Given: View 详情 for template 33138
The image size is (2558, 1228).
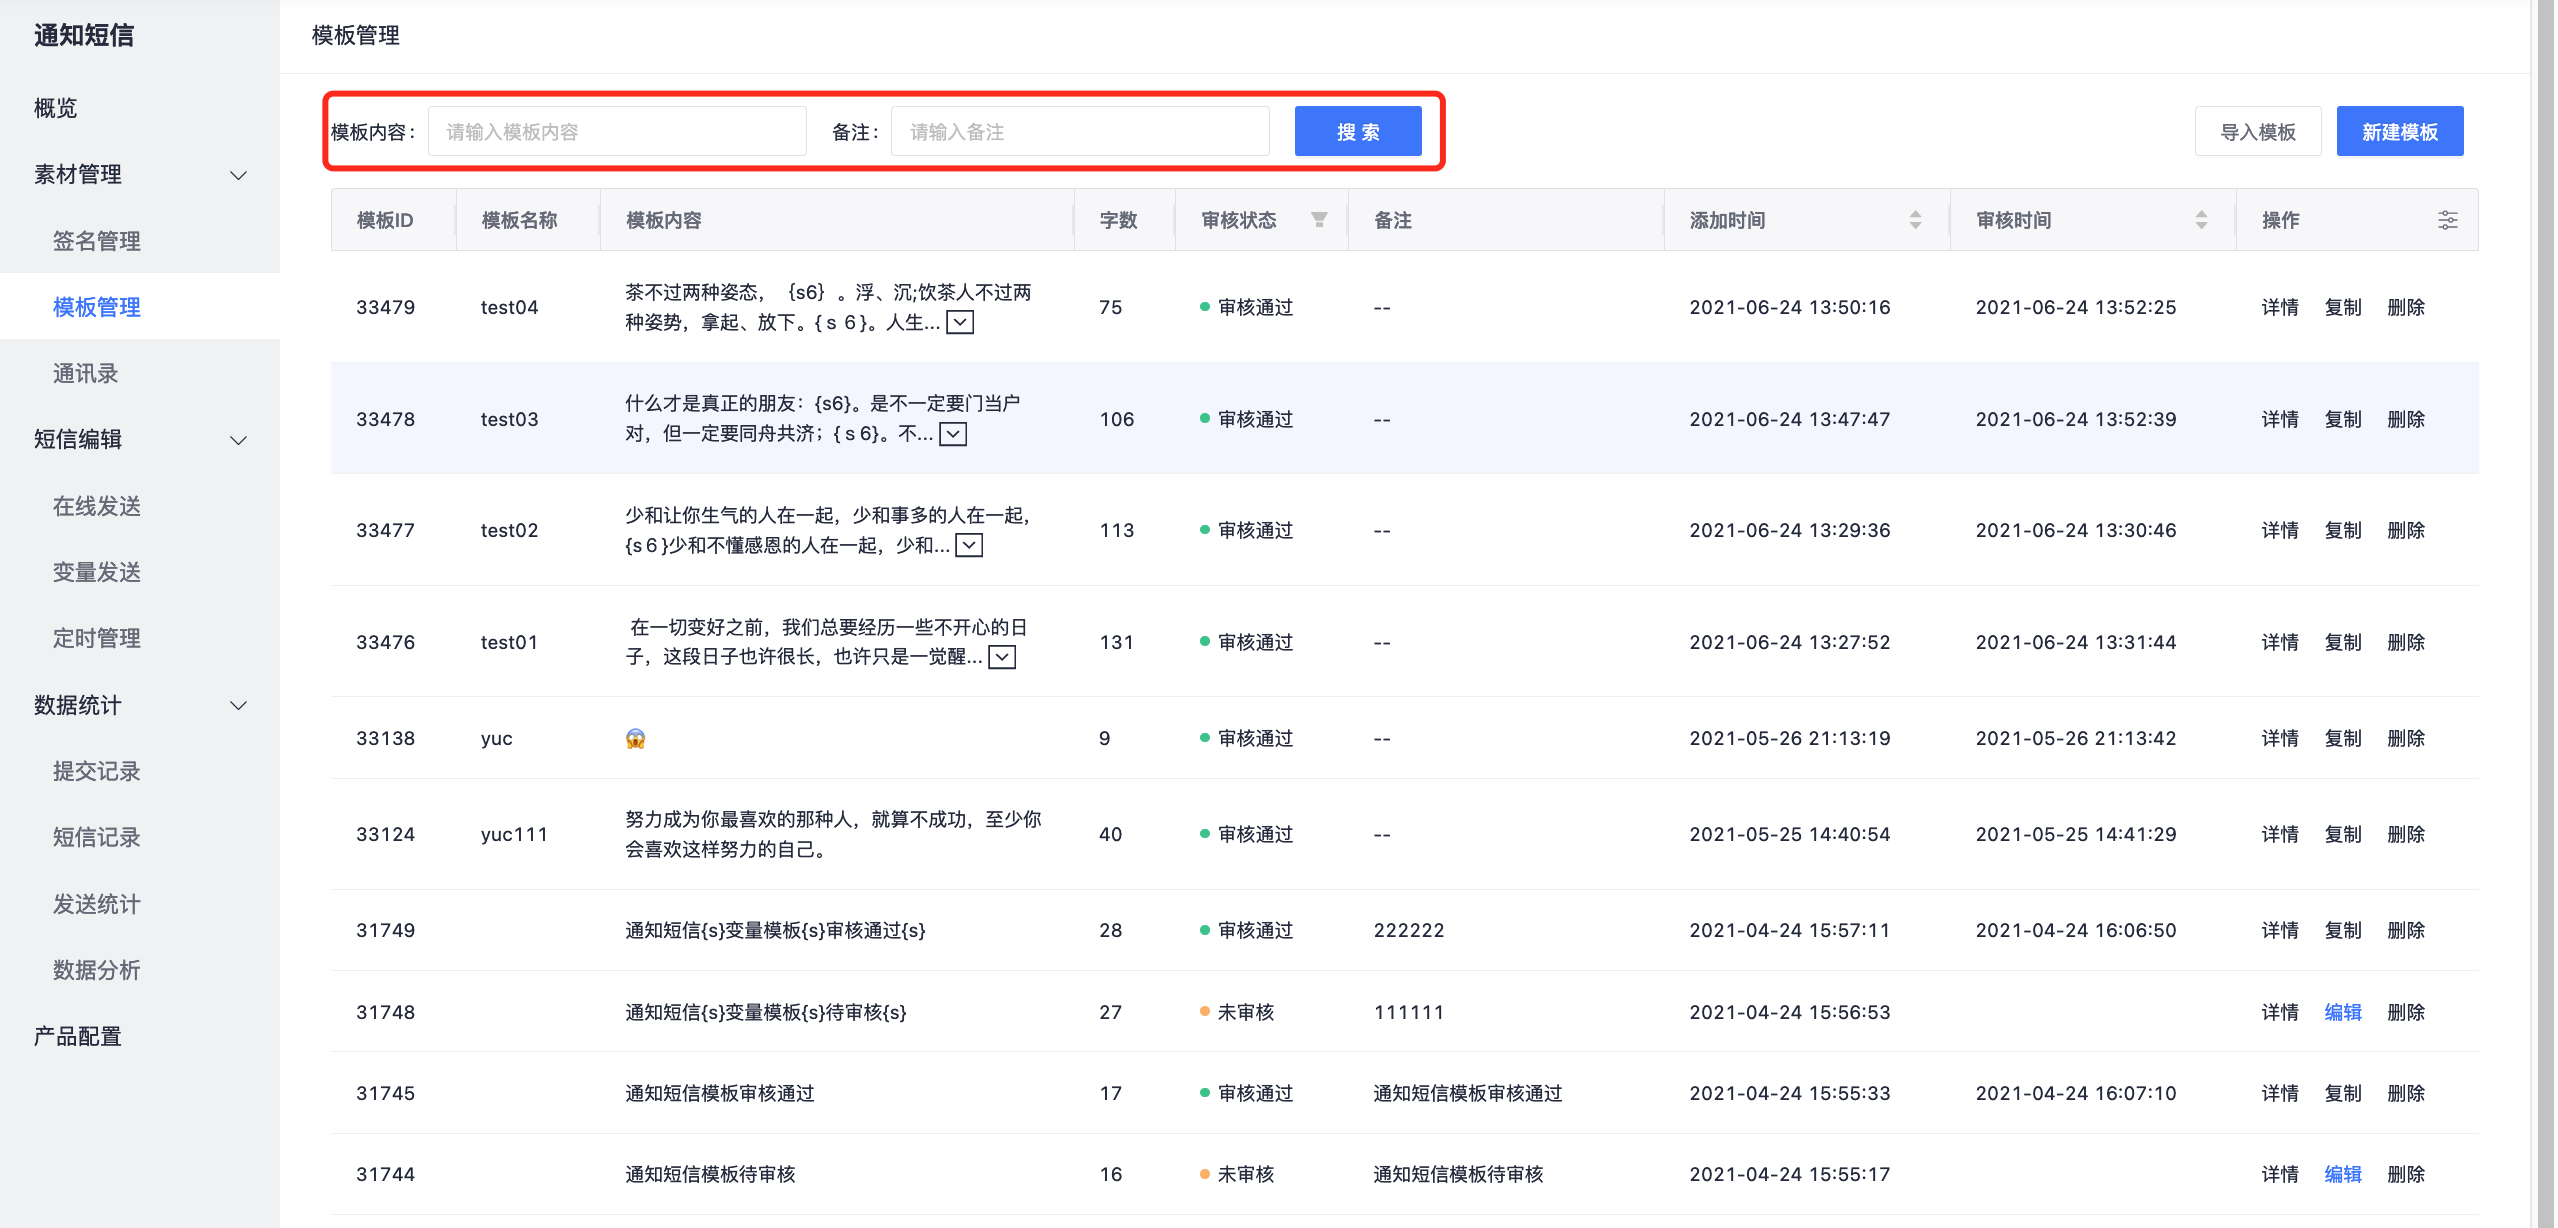Looking at the screenshot, I should coord(2280,738).
